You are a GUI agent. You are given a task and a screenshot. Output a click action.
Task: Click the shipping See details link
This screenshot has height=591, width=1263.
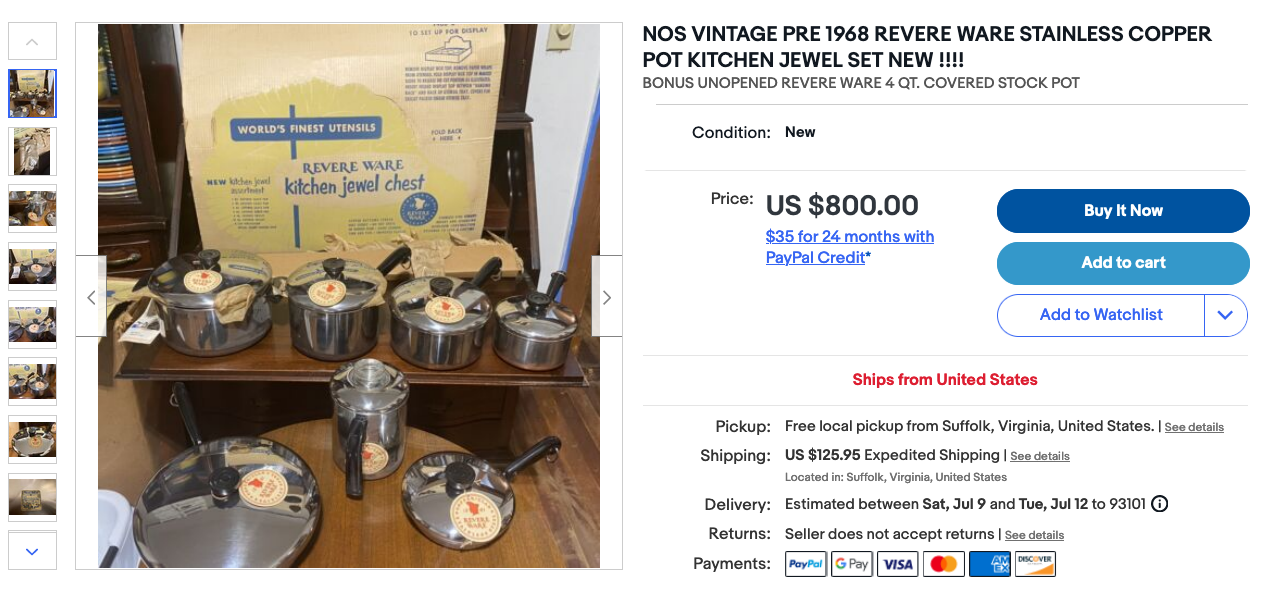point(1039,456)
